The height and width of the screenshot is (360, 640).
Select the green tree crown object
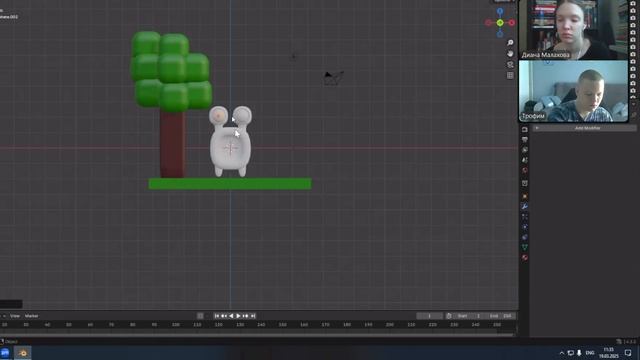(x=171, y=71)
